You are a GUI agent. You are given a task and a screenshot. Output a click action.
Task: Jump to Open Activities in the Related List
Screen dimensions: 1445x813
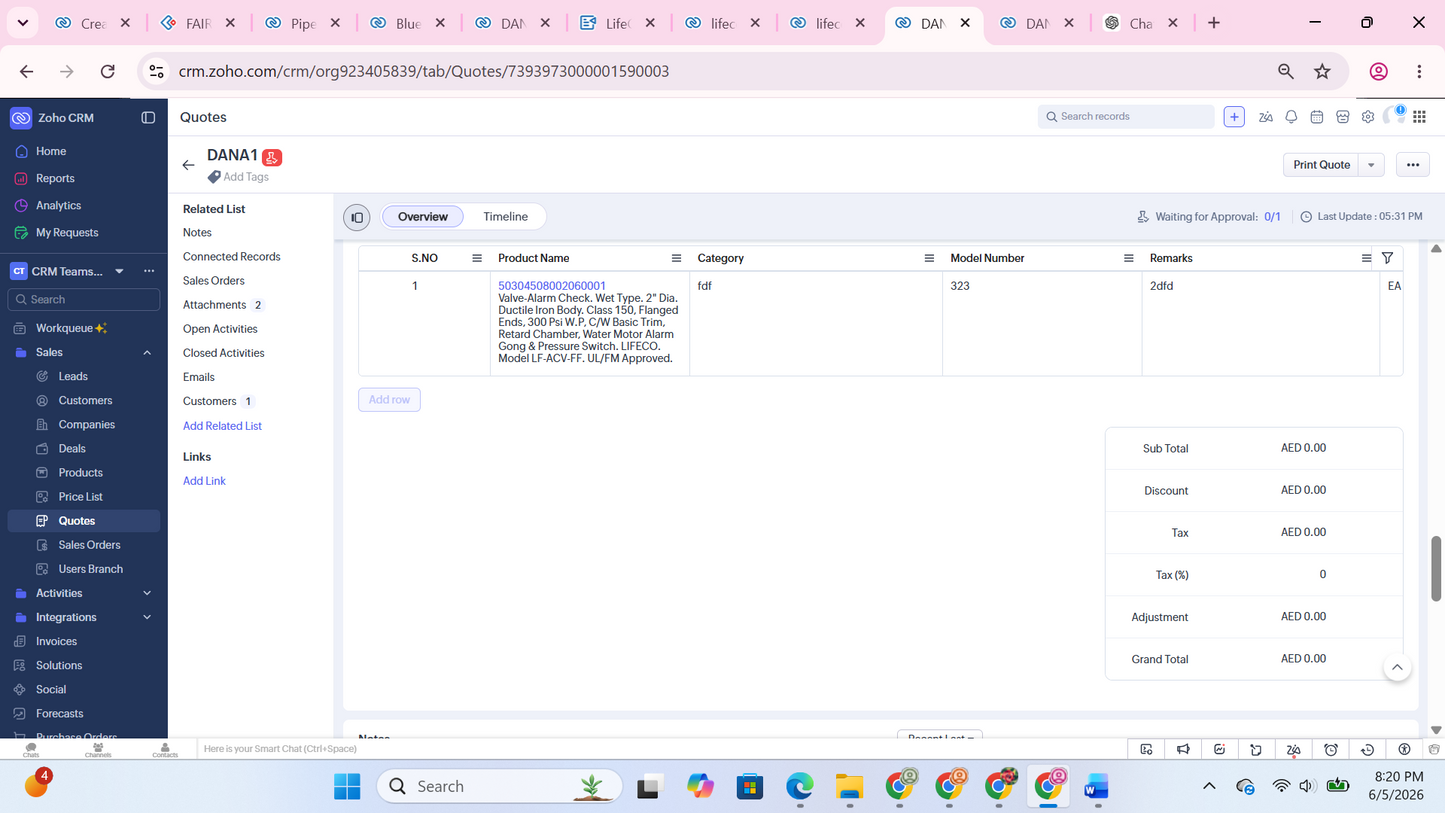pos(220,329)
